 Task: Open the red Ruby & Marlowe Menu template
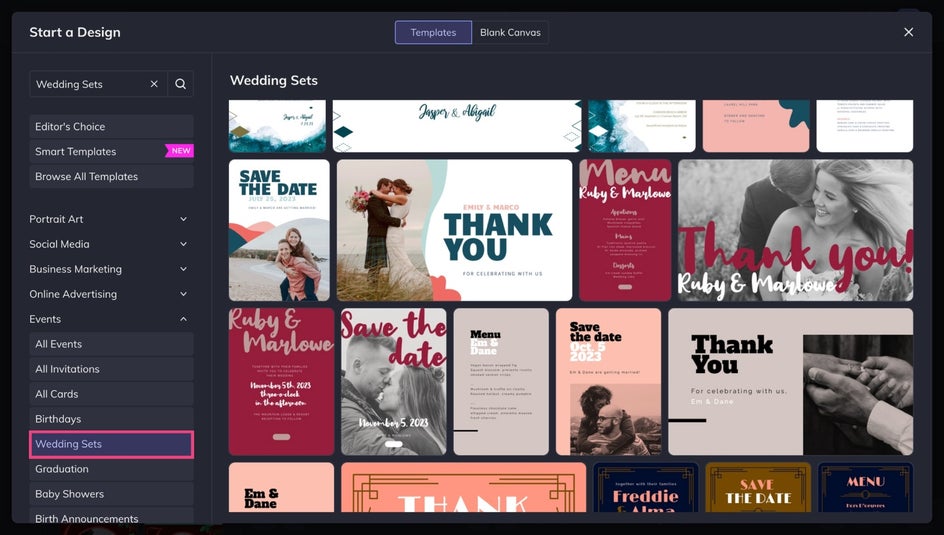[x=625, y=230]
